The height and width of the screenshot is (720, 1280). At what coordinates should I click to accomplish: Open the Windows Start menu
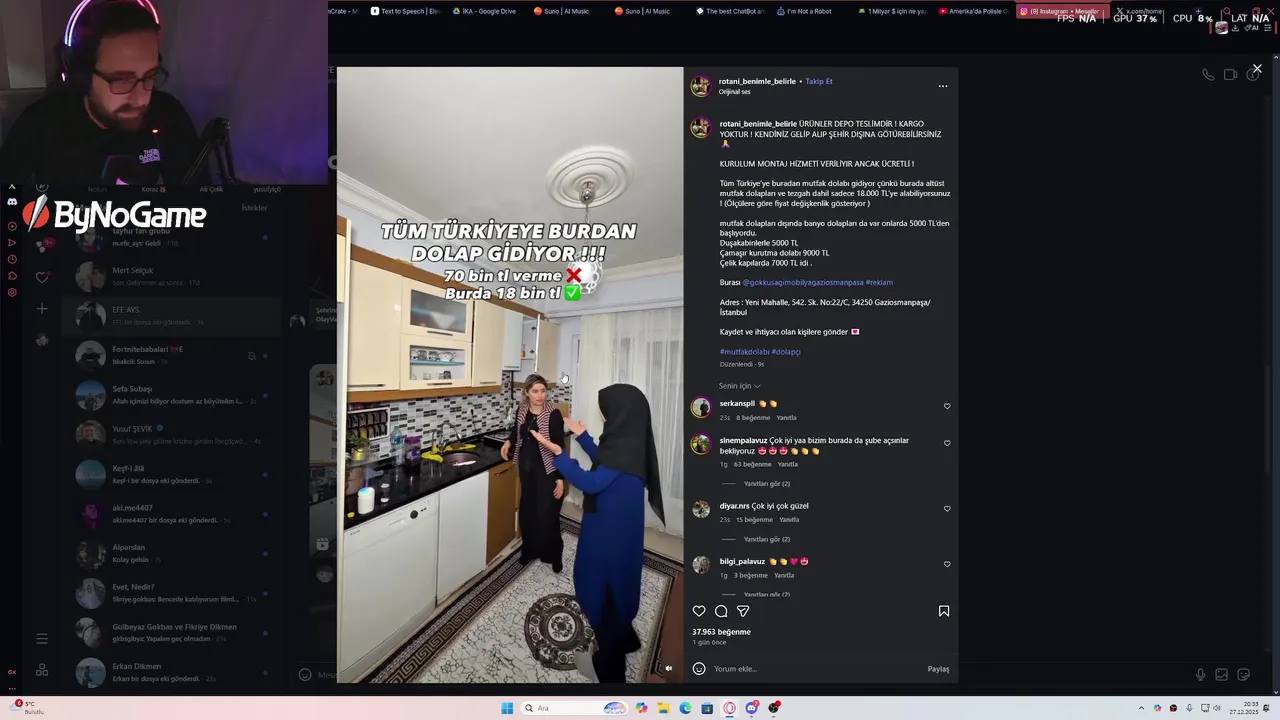pos(507,708)
